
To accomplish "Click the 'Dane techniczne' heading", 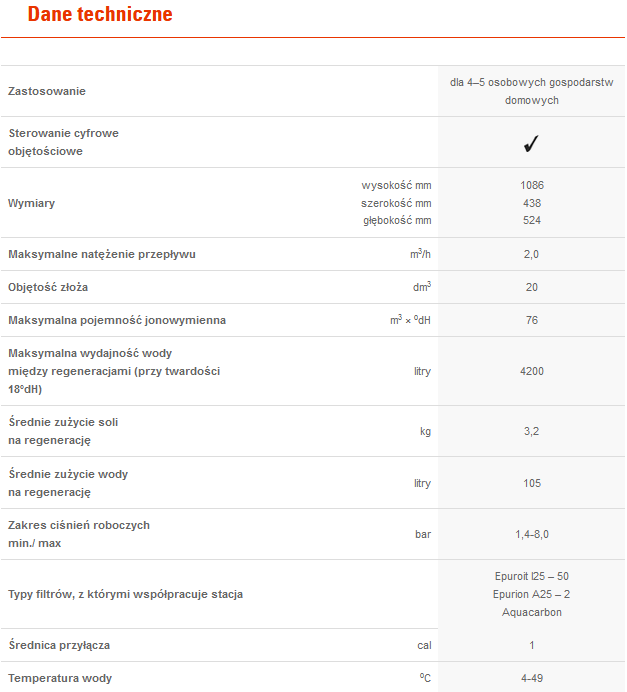I will [x=100, y=15].
